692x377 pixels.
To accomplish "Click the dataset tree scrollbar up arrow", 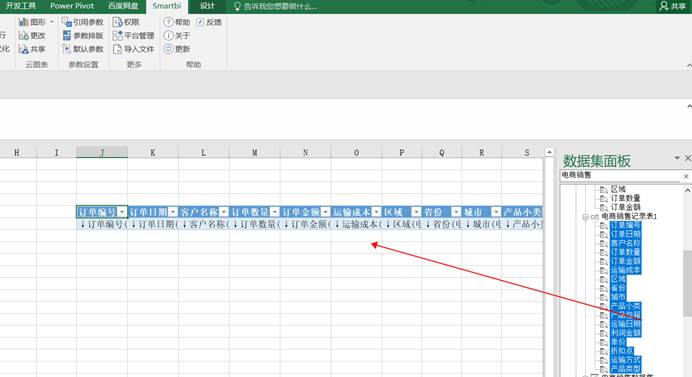I will click(688, 190).
